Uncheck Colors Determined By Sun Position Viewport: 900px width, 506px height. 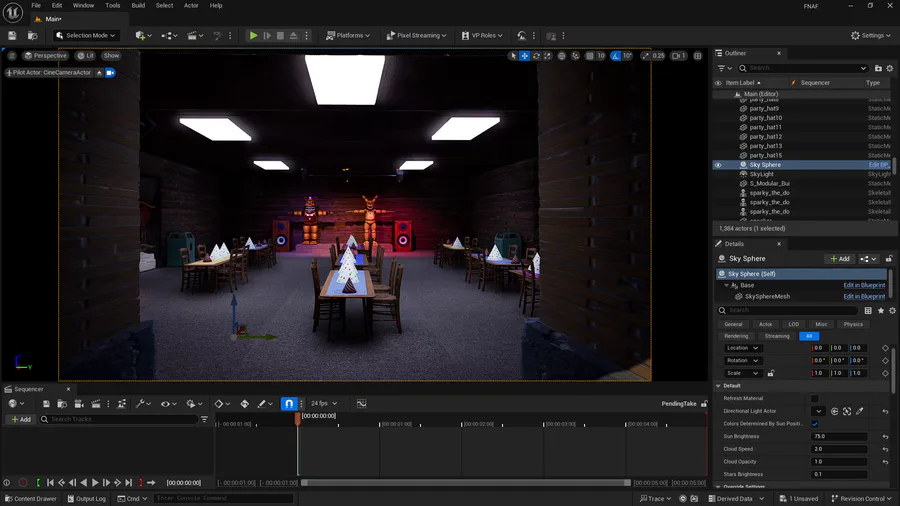coord(814,423)
